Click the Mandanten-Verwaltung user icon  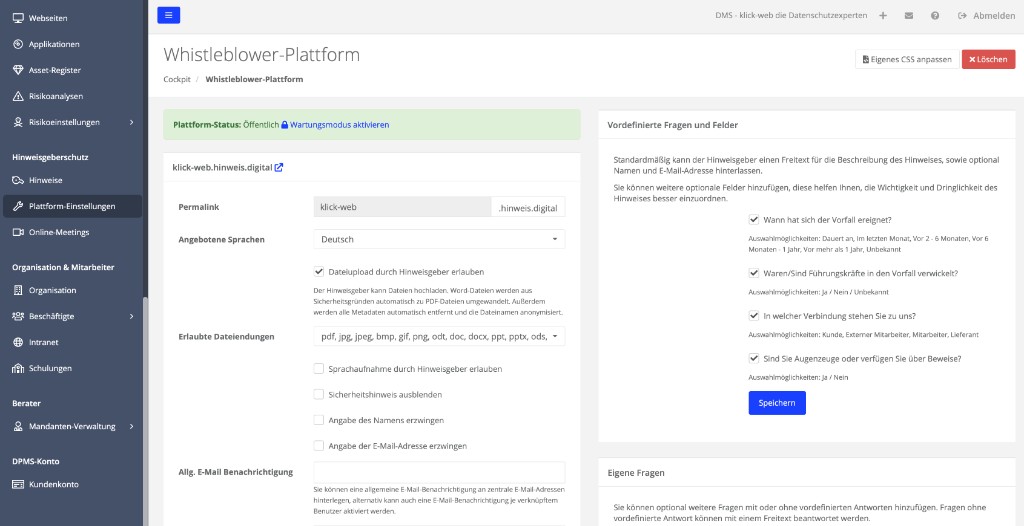[18, 427]
